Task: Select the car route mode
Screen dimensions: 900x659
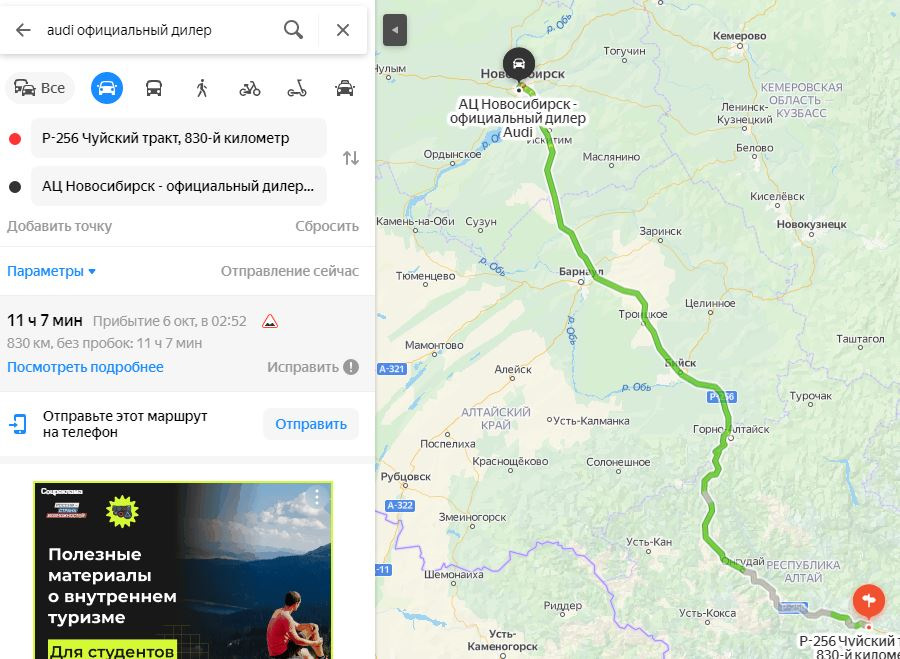Action: pos(107,88)
